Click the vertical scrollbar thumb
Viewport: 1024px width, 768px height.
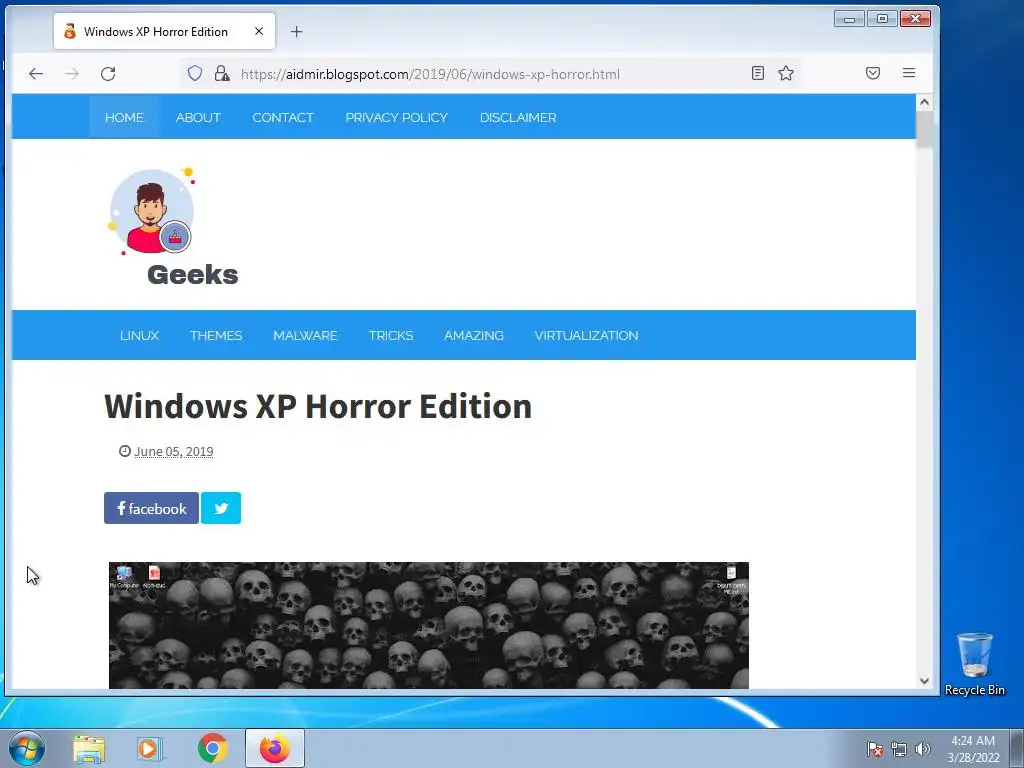924,129
